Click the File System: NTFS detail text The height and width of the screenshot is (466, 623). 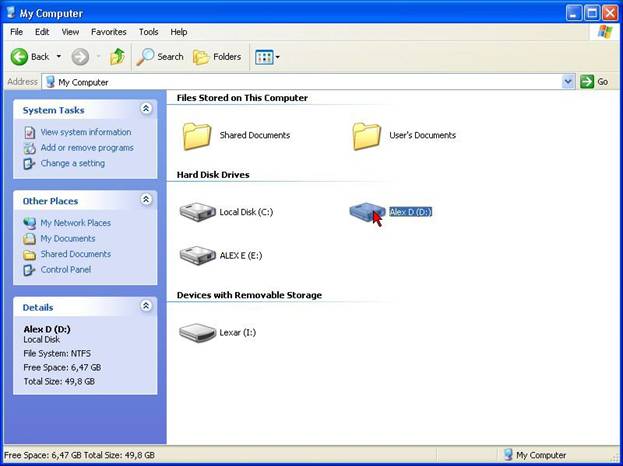[x=57, y=353]
